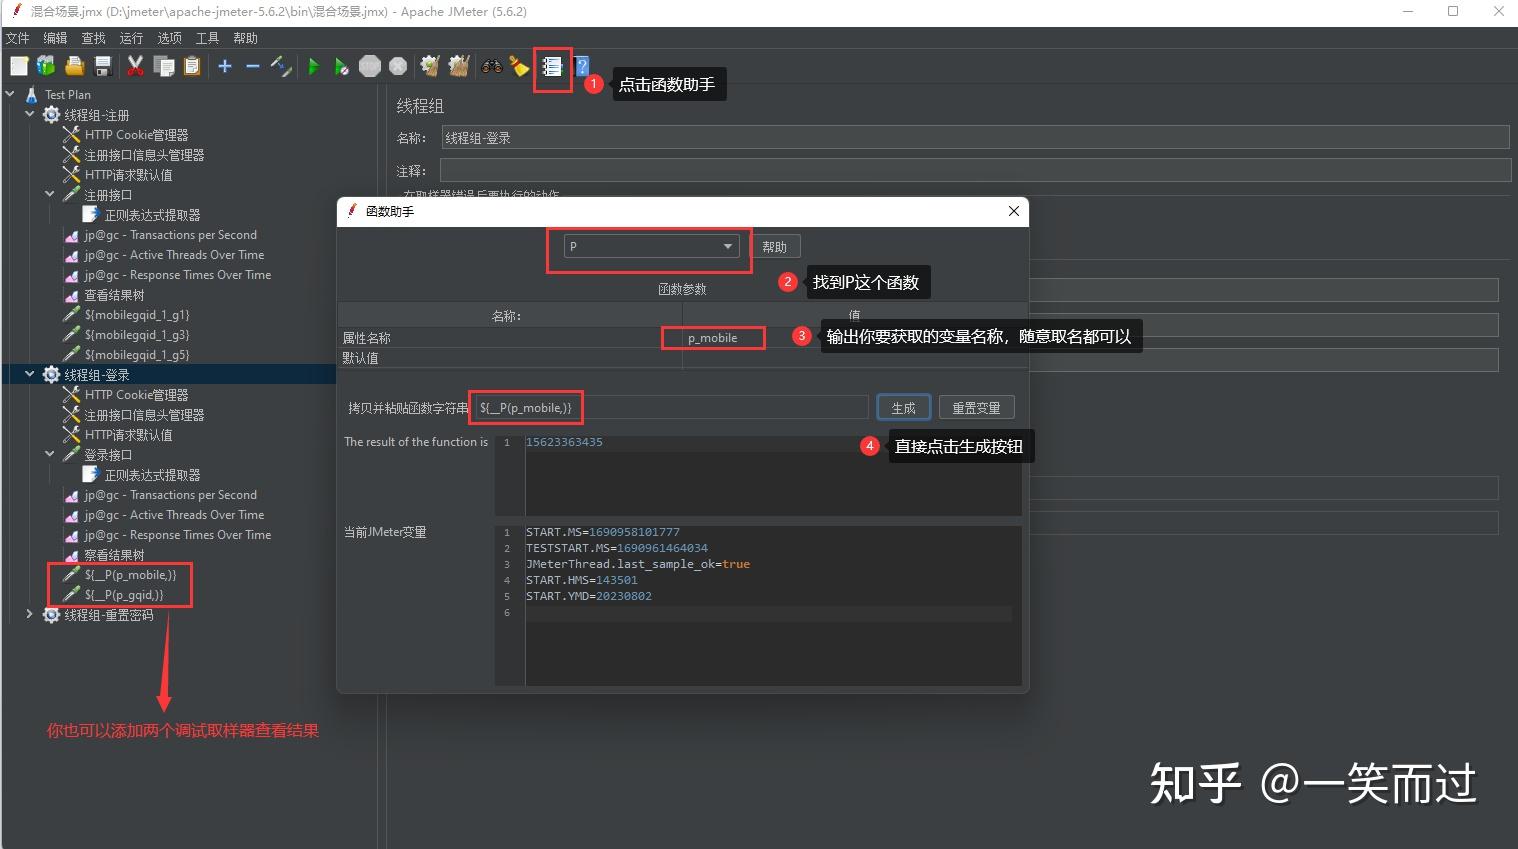Click the 生成 button
Screen dimensions: 1518x849
pyautogui.click(x=904, y=408)
